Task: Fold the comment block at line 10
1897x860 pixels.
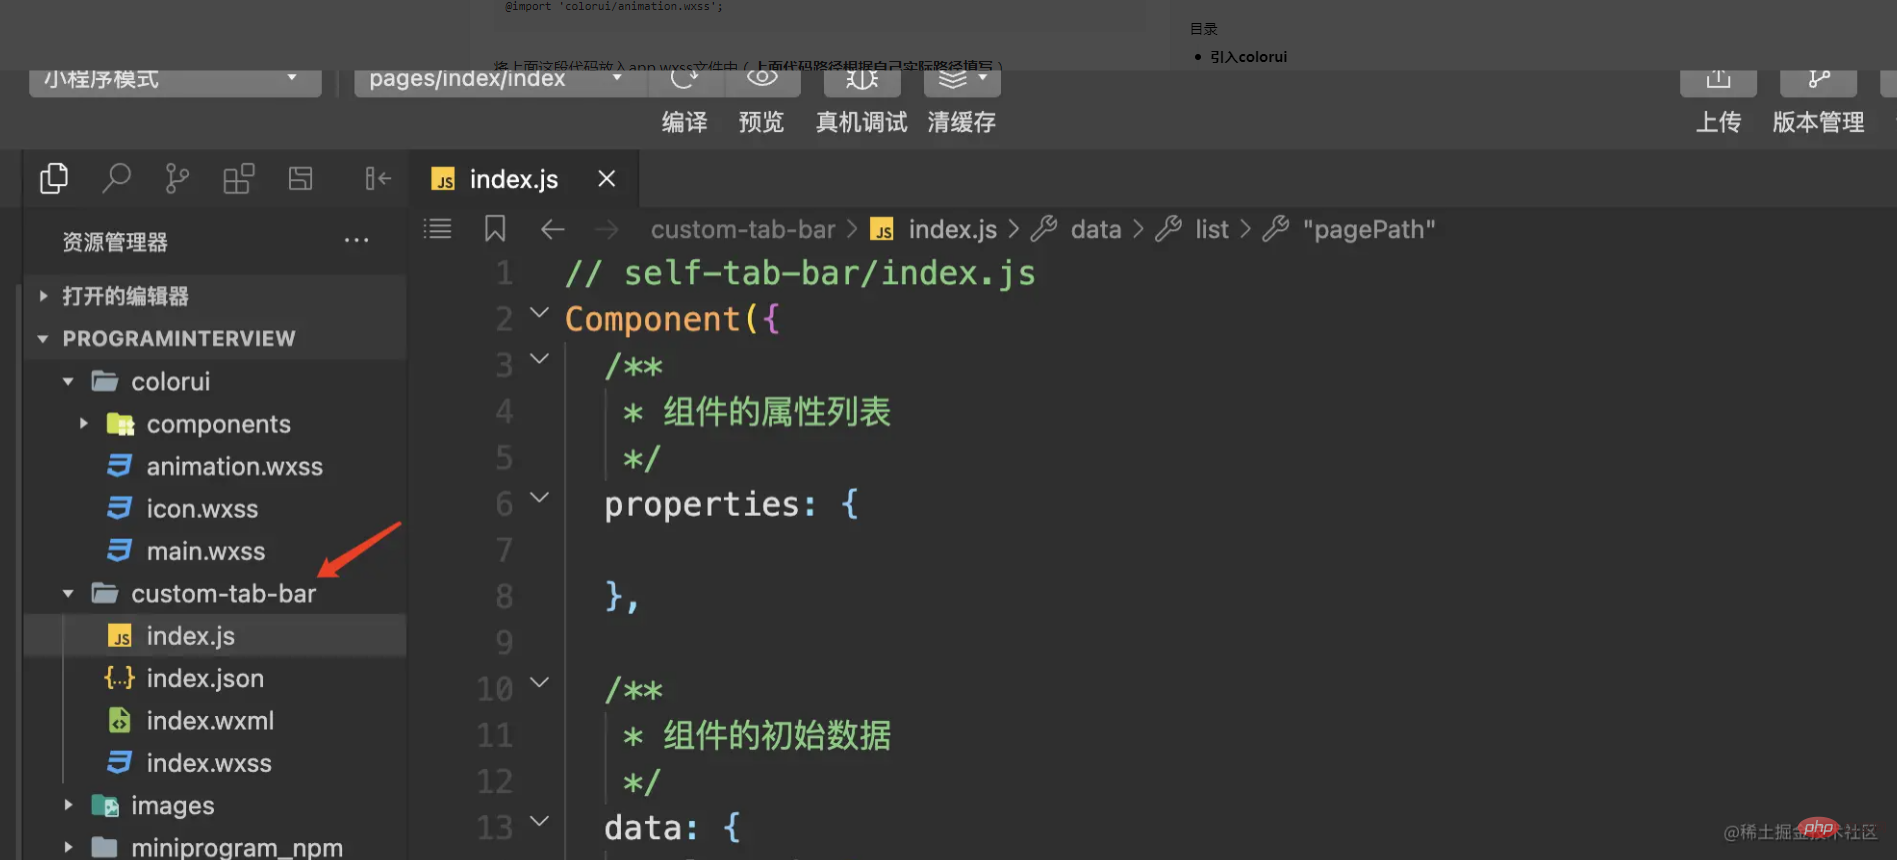Action: point(539,683)
